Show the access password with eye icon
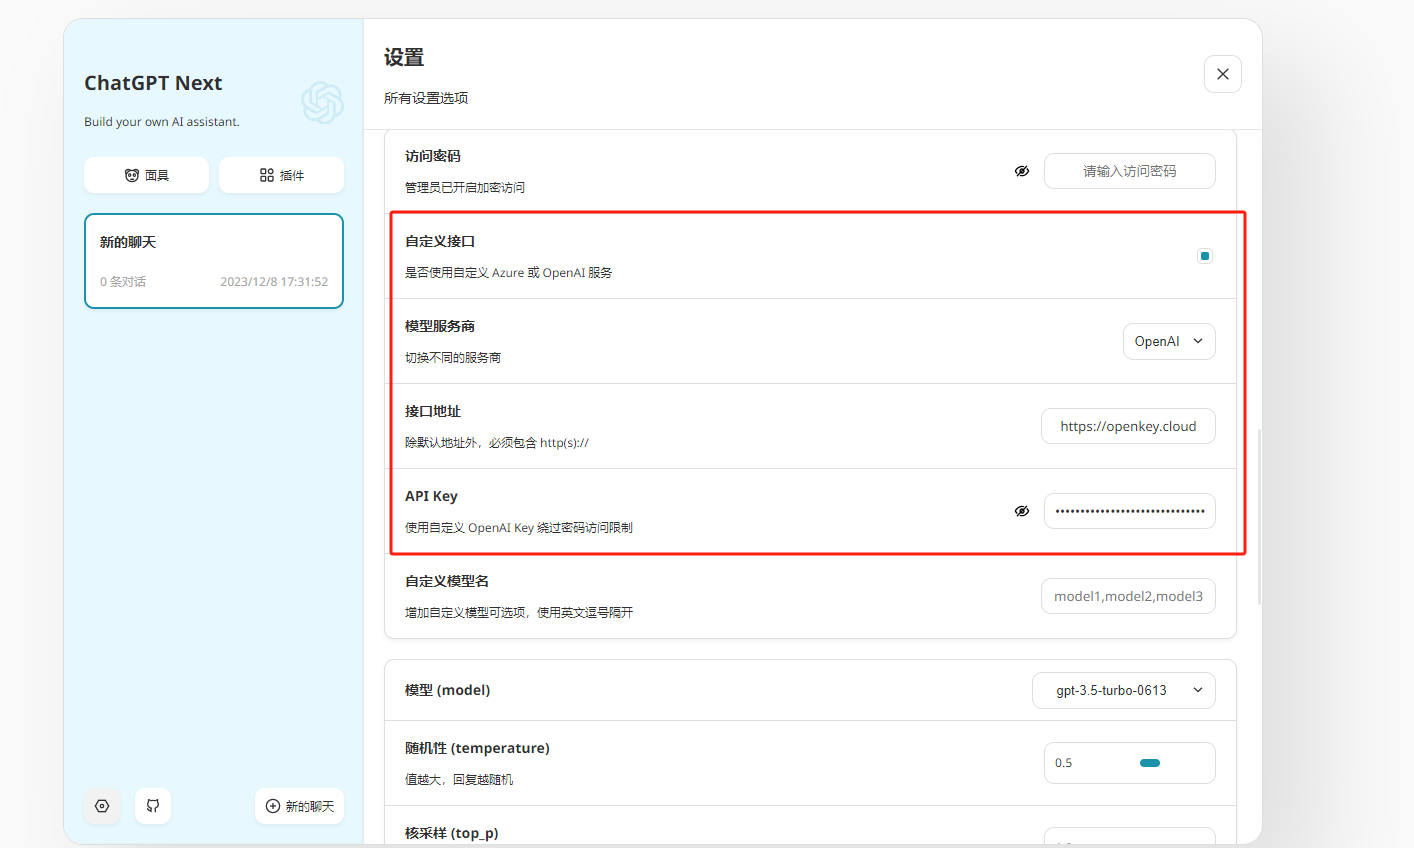The height and width of the screenshot is (848, 1414). tap(1022, 171)
